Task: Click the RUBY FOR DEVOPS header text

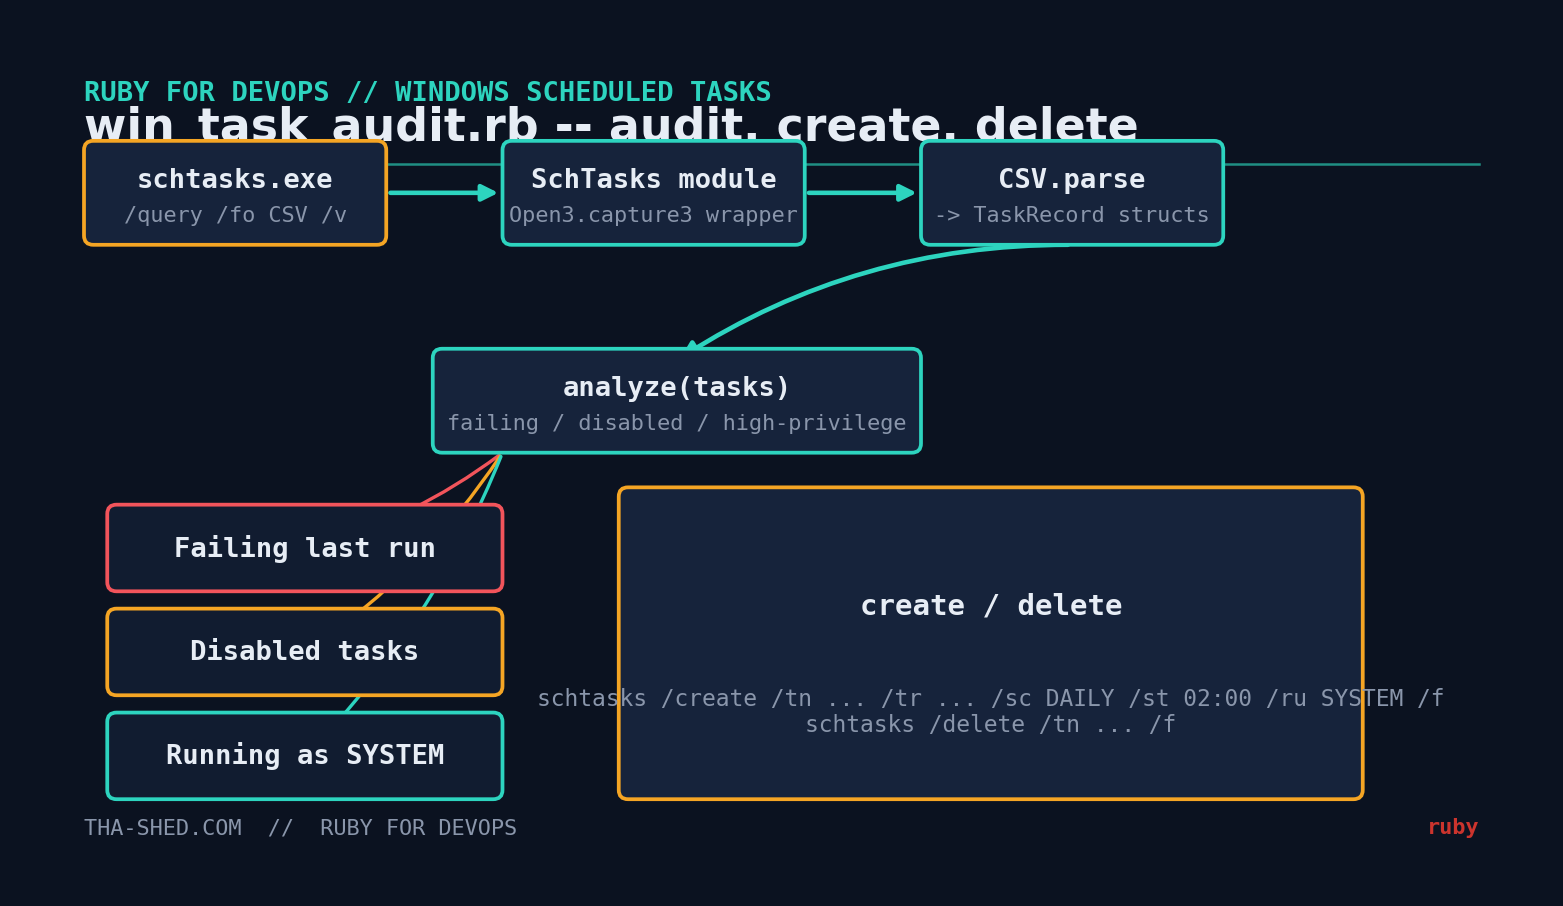Action: pyautogui.click(x=428, y=93)
